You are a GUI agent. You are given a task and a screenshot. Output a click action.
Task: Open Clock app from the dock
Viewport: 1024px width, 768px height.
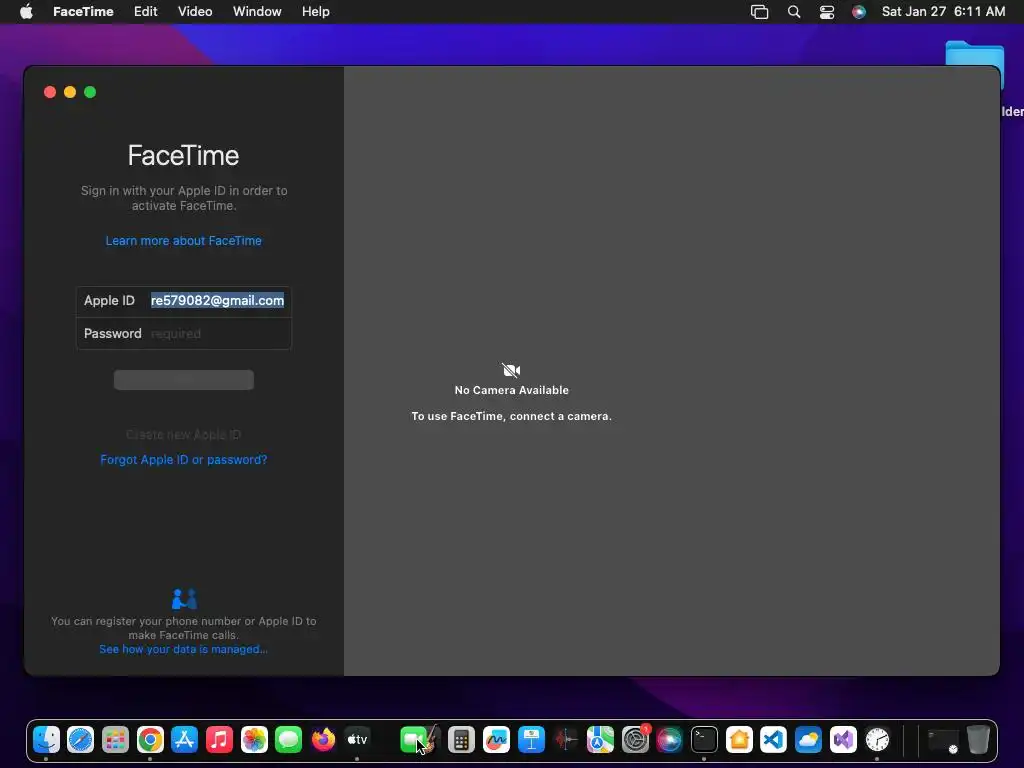pos(877,740)
